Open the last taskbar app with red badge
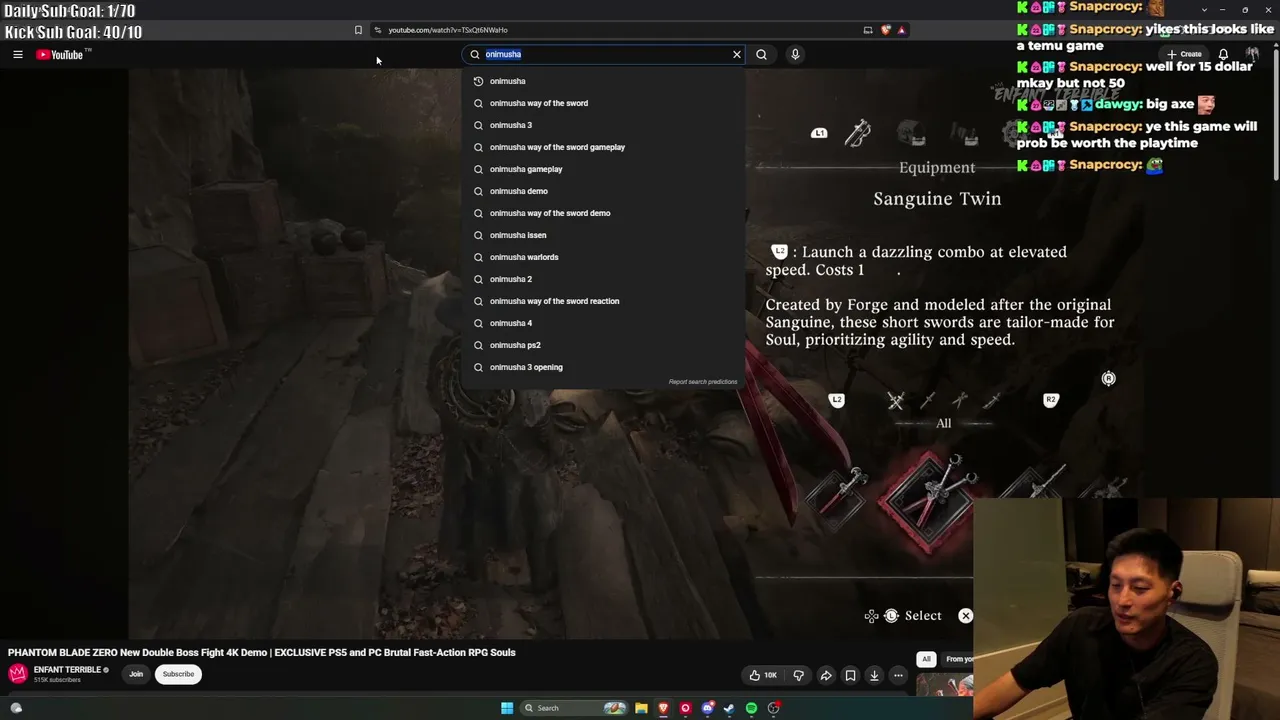 pyautogui.click(x=774, y=708)
